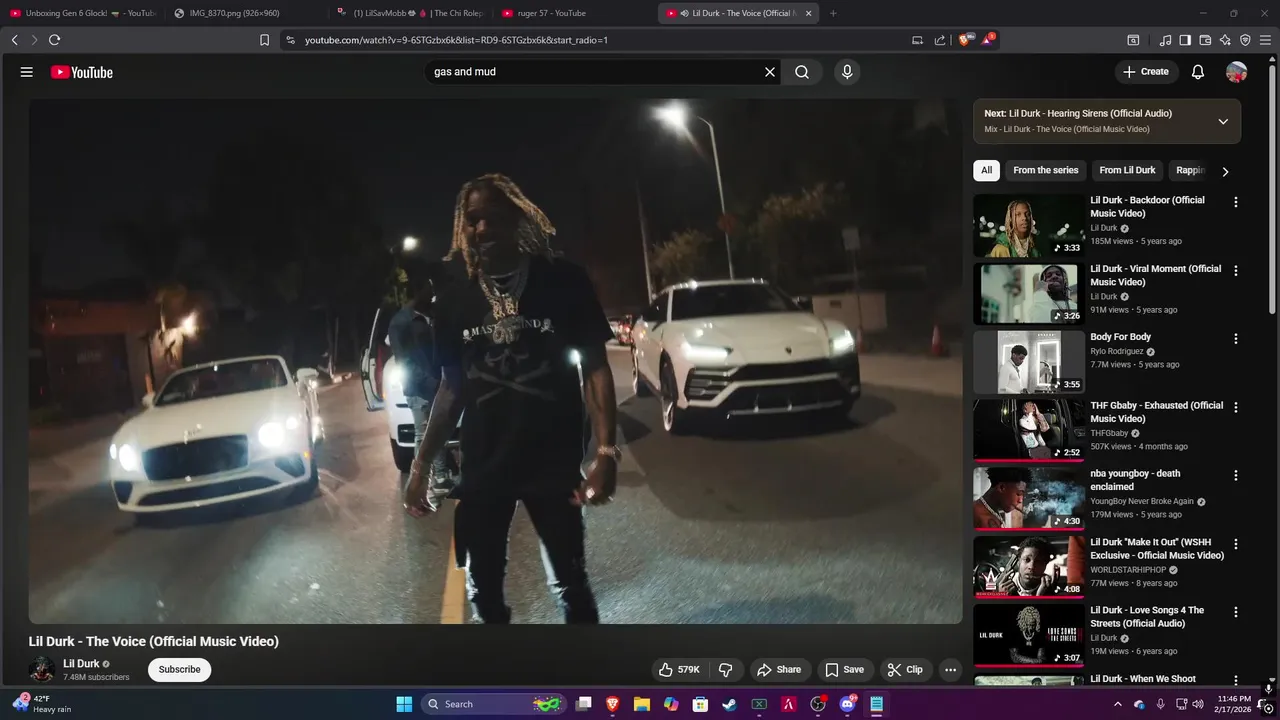Dislike the video with thumbs down
Viewport: 1280px width, 720px height.
(x=726, y=670)
